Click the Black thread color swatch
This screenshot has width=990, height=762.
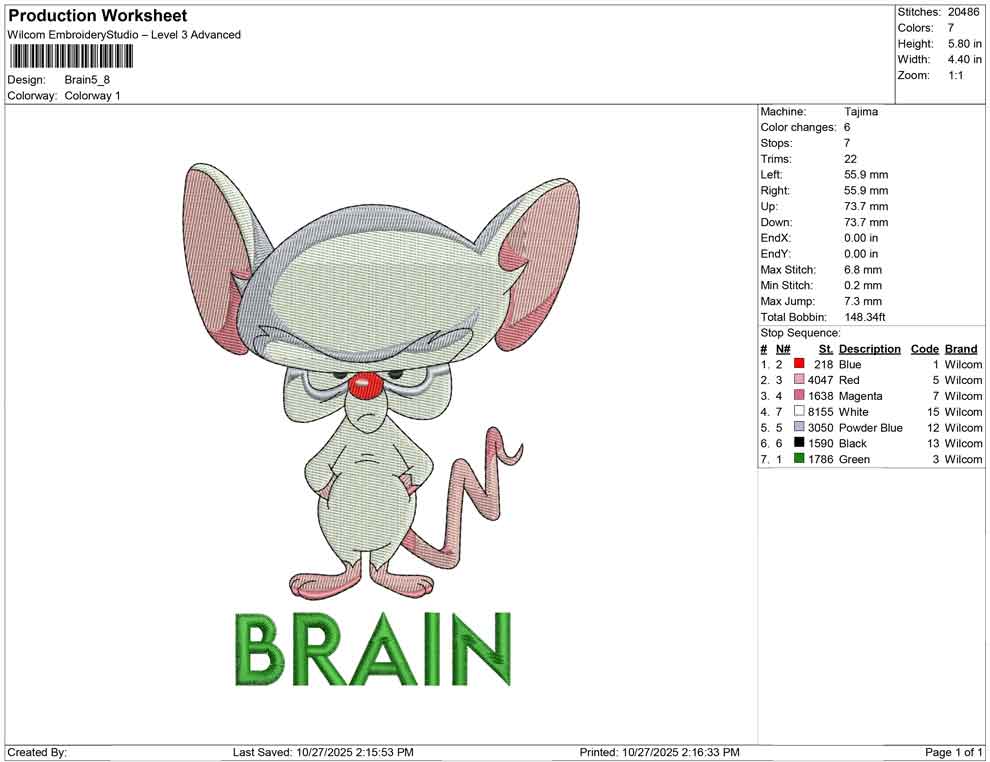(799, 443)
